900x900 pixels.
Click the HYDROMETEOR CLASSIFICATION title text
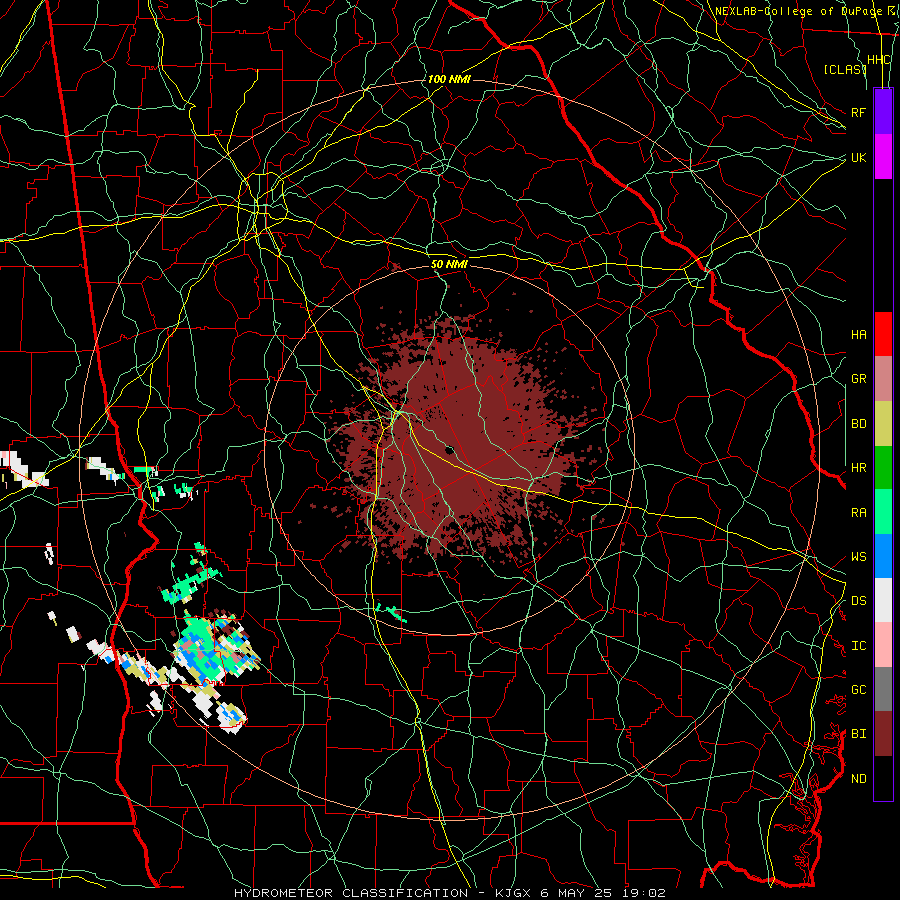coord(351,893)
